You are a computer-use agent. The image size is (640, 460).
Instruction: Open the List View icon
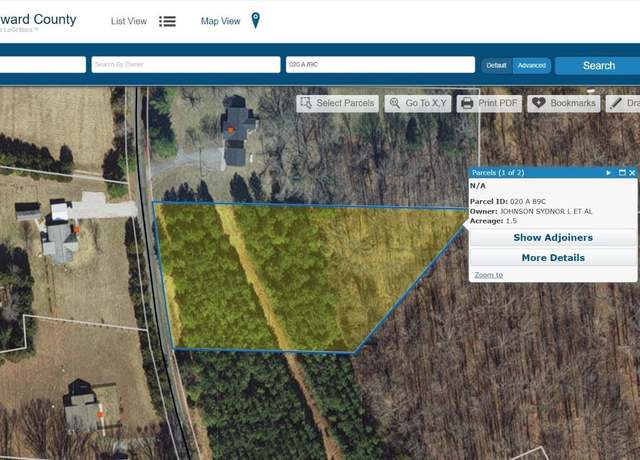167,21
